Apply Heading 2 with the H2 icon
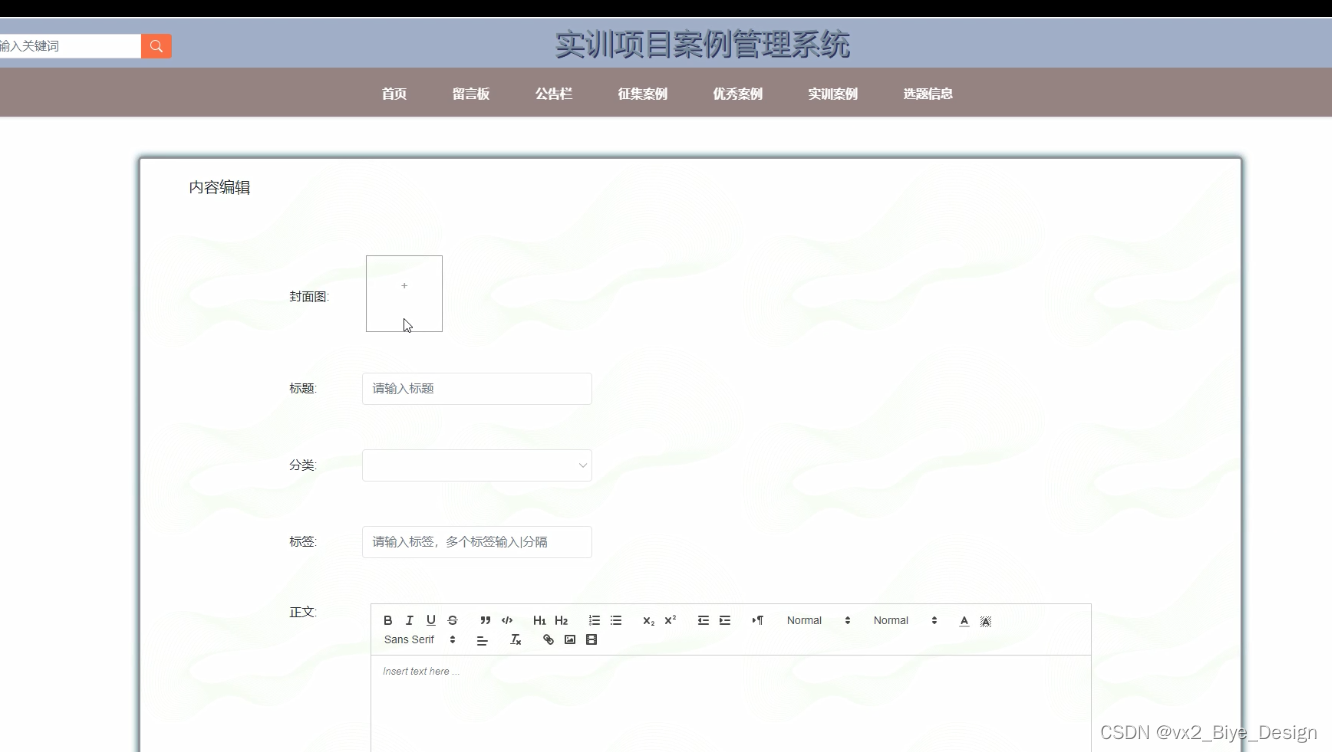 click(561, 621)
